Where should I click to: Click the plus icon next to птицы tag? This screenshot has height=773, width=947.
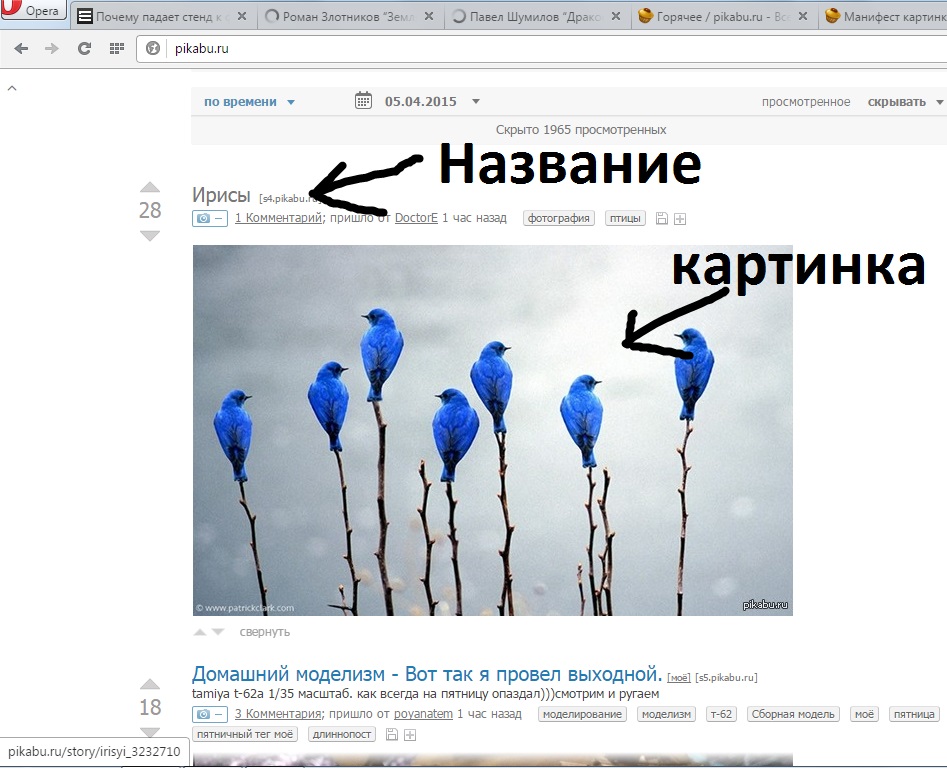point(680,219)
